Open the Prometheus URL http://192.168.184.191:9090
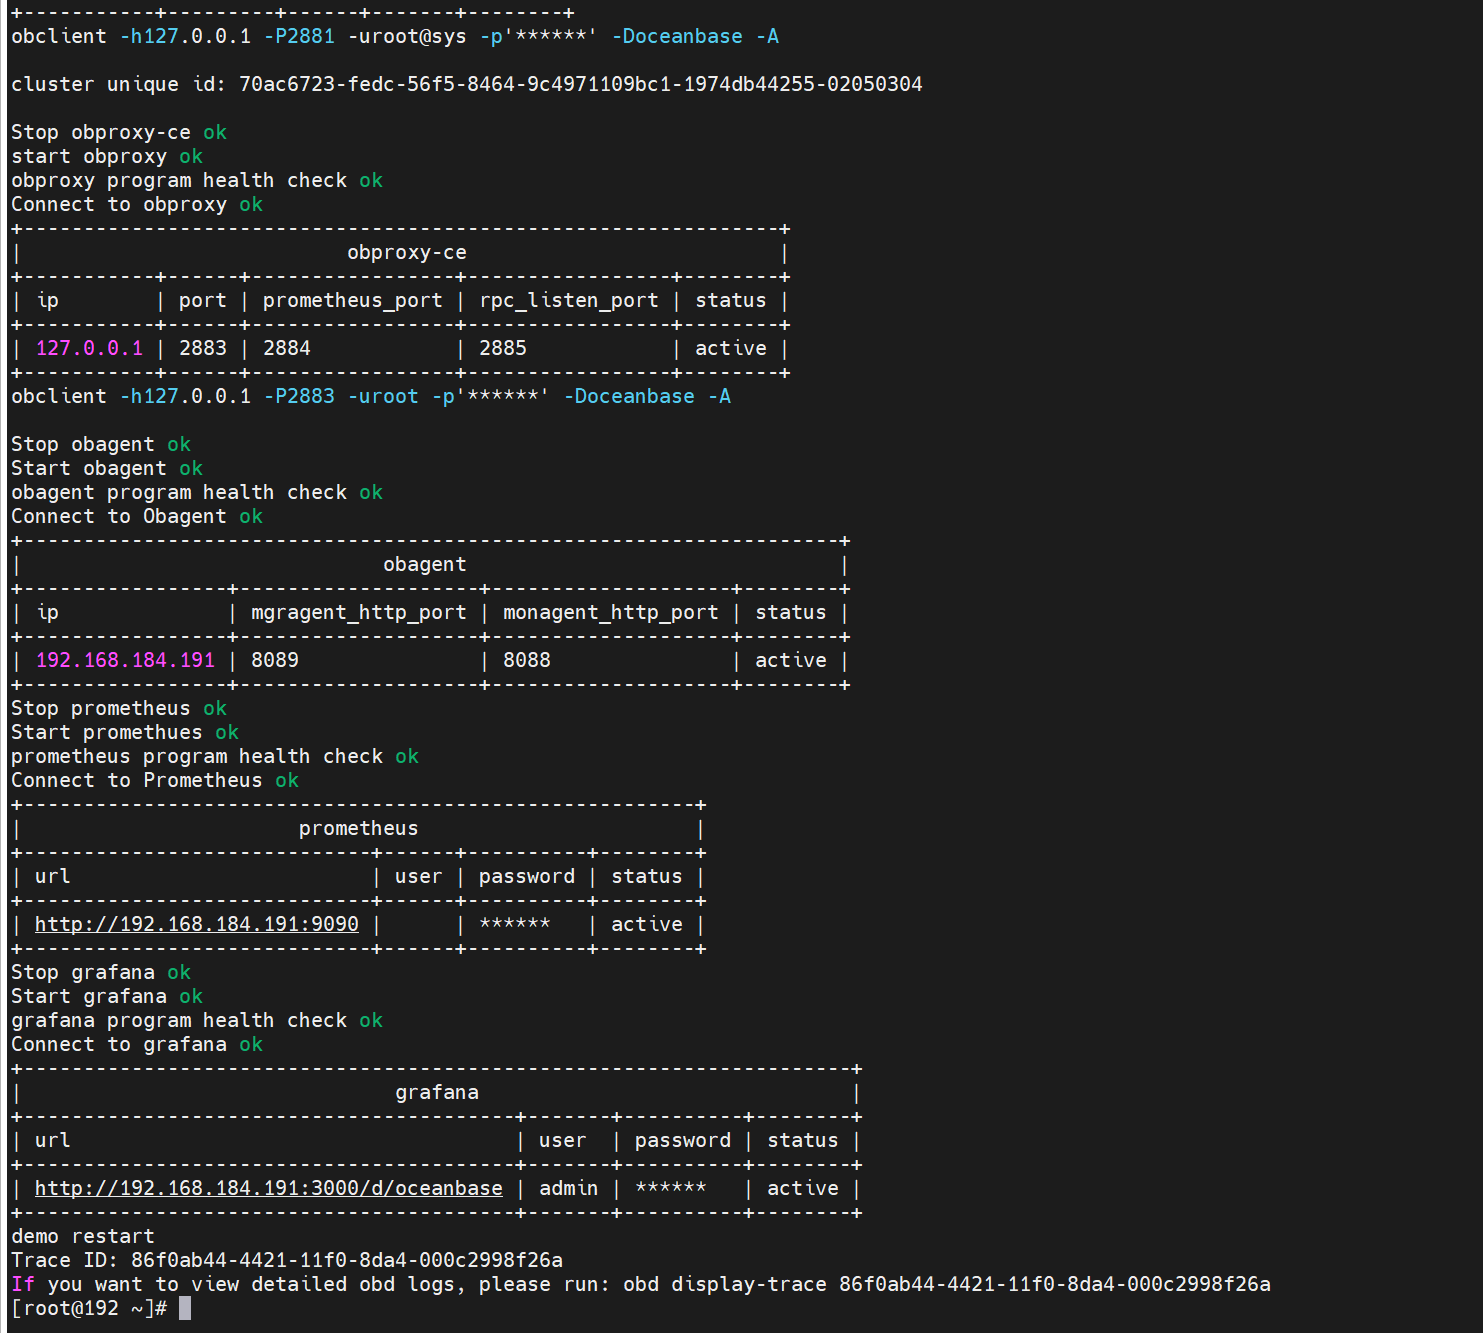1483x1333 pixels. point(196,924)
